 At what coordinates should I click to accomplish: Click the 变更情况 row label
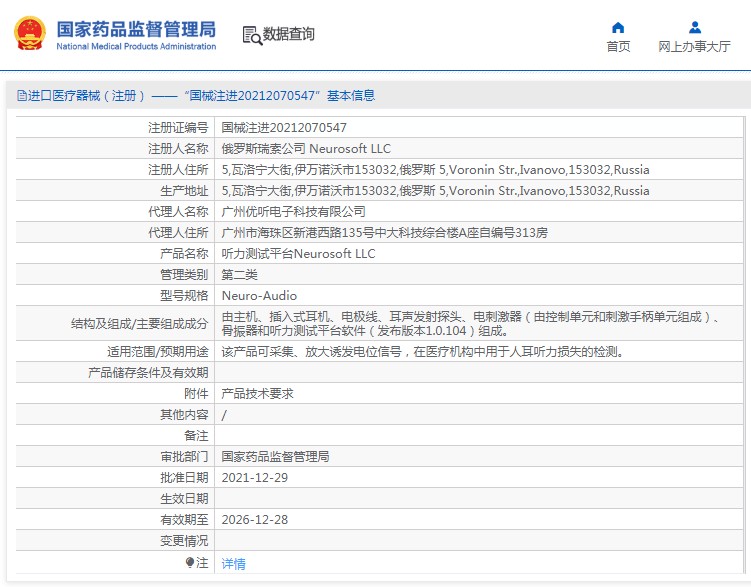pos(184,541)
